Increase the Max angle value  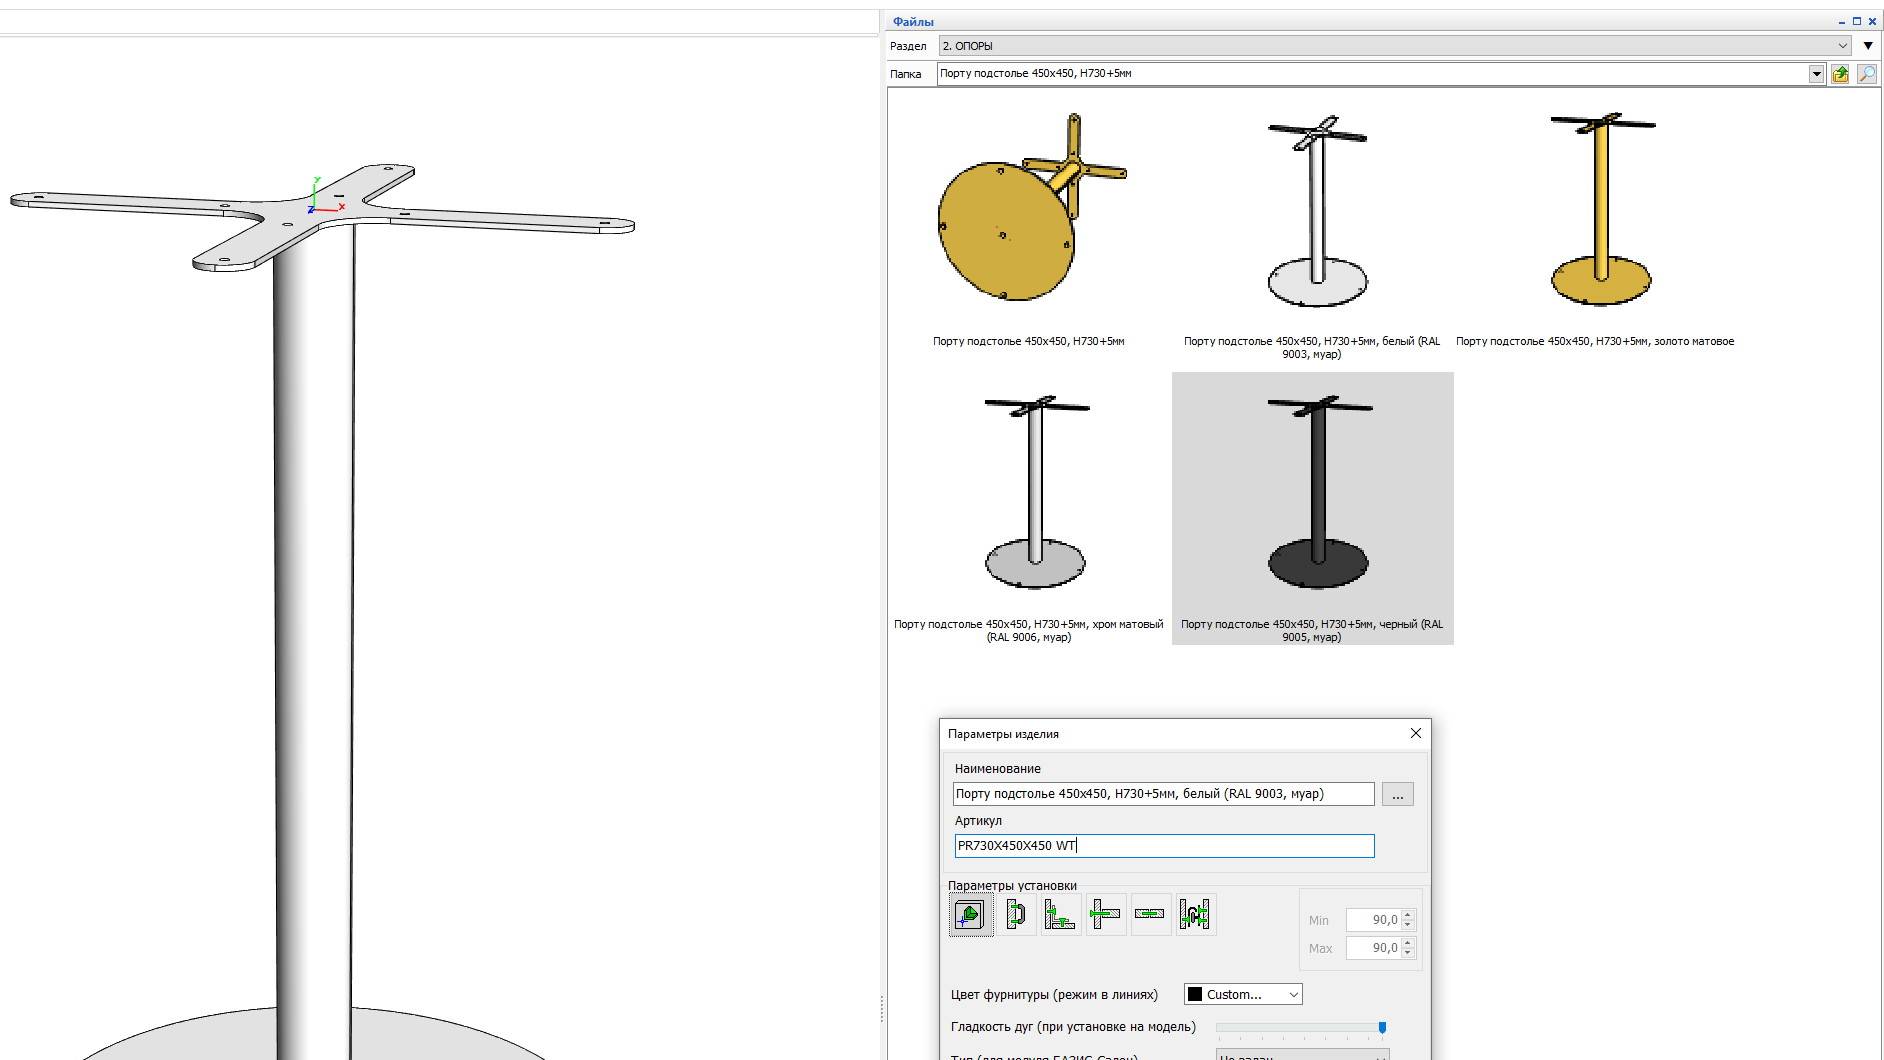1408,943
